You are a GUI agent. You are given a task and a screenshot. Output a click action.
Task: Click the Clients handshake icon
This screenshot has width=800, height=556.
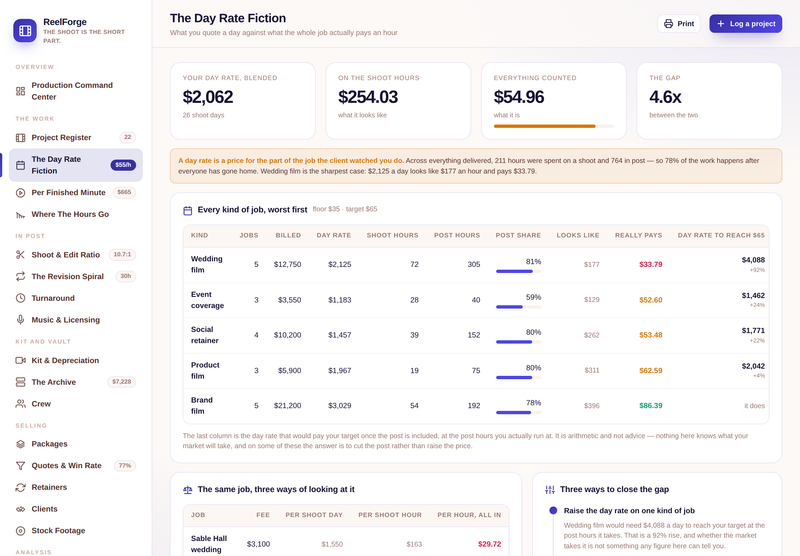(x=20, y=509)
